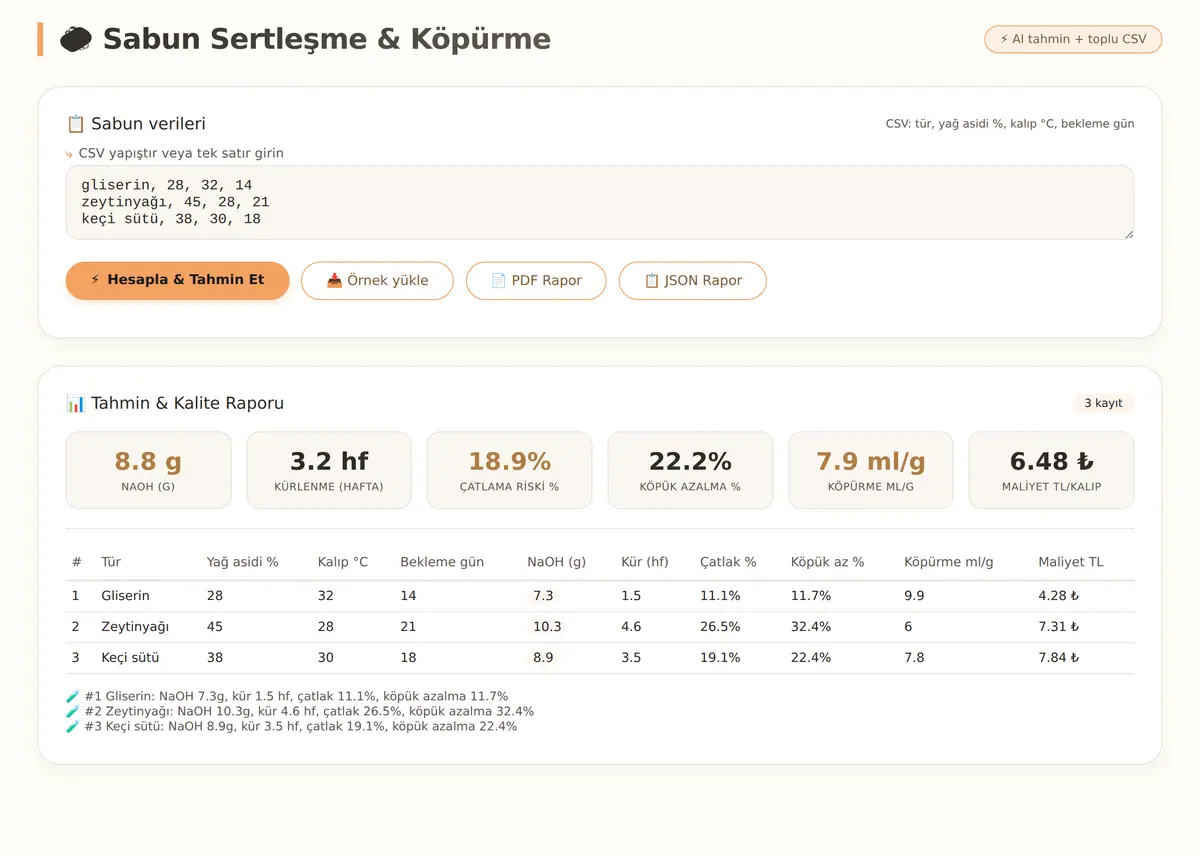Click the 3 kayıt badge

pos(1103,403)
